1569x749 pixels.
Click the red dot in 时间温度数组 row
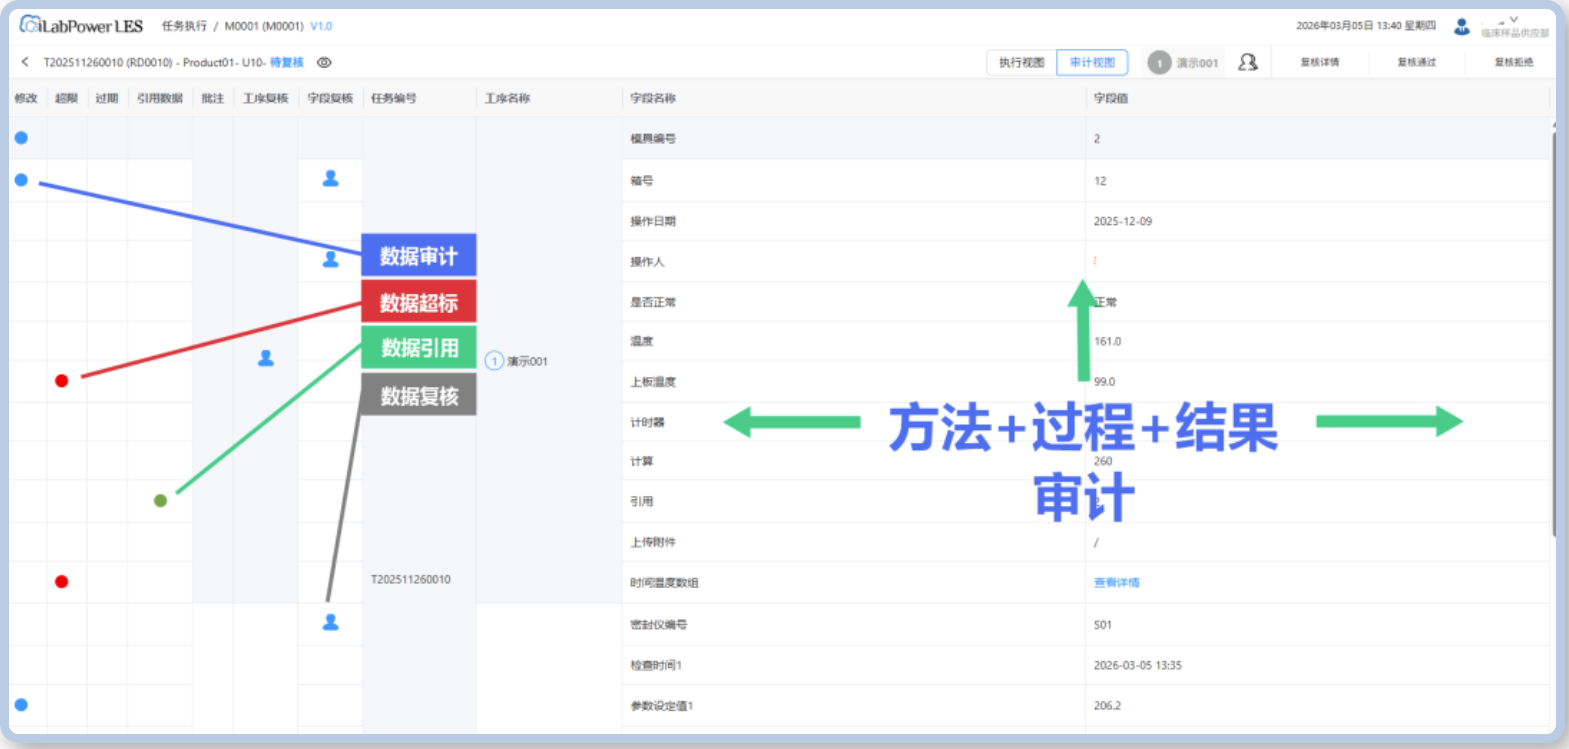point(62,582)
